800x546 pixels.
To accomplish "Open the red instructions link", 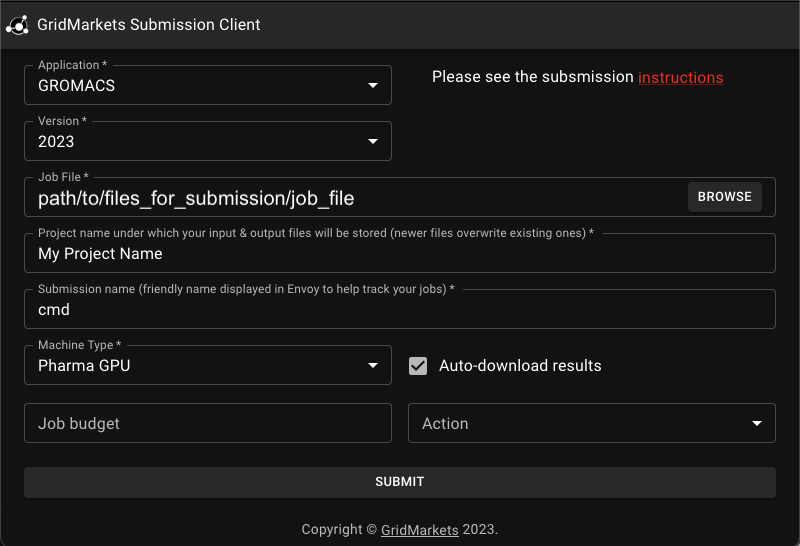I will tap(681, 78).
